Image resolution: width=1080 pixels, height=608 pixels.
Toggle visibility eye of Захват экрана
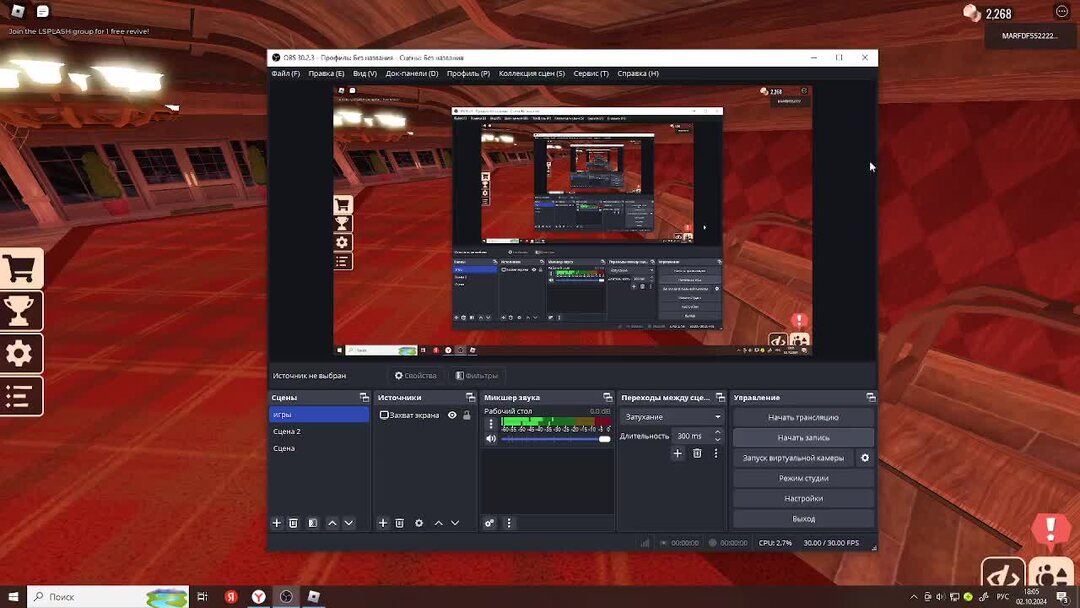pos(453,415)
